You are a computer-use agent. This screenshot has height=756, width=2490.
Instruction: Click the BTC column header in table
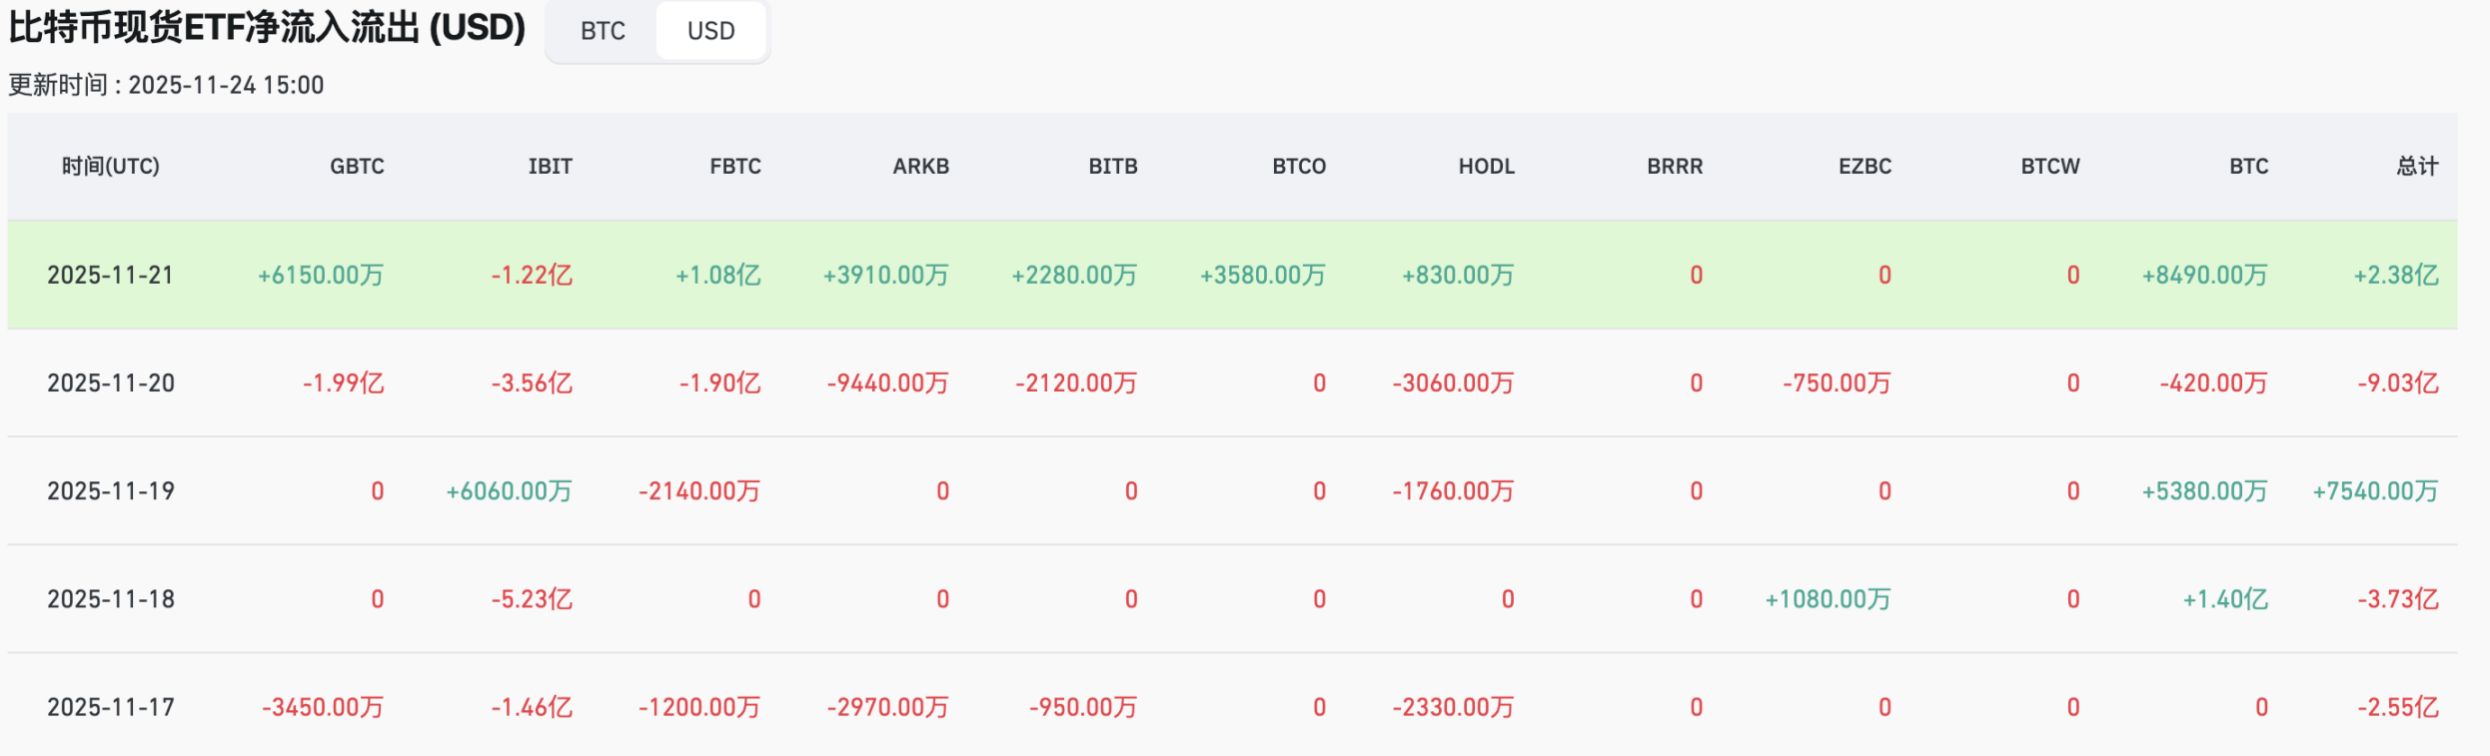pyautogui.click(x=2248, y=166)
